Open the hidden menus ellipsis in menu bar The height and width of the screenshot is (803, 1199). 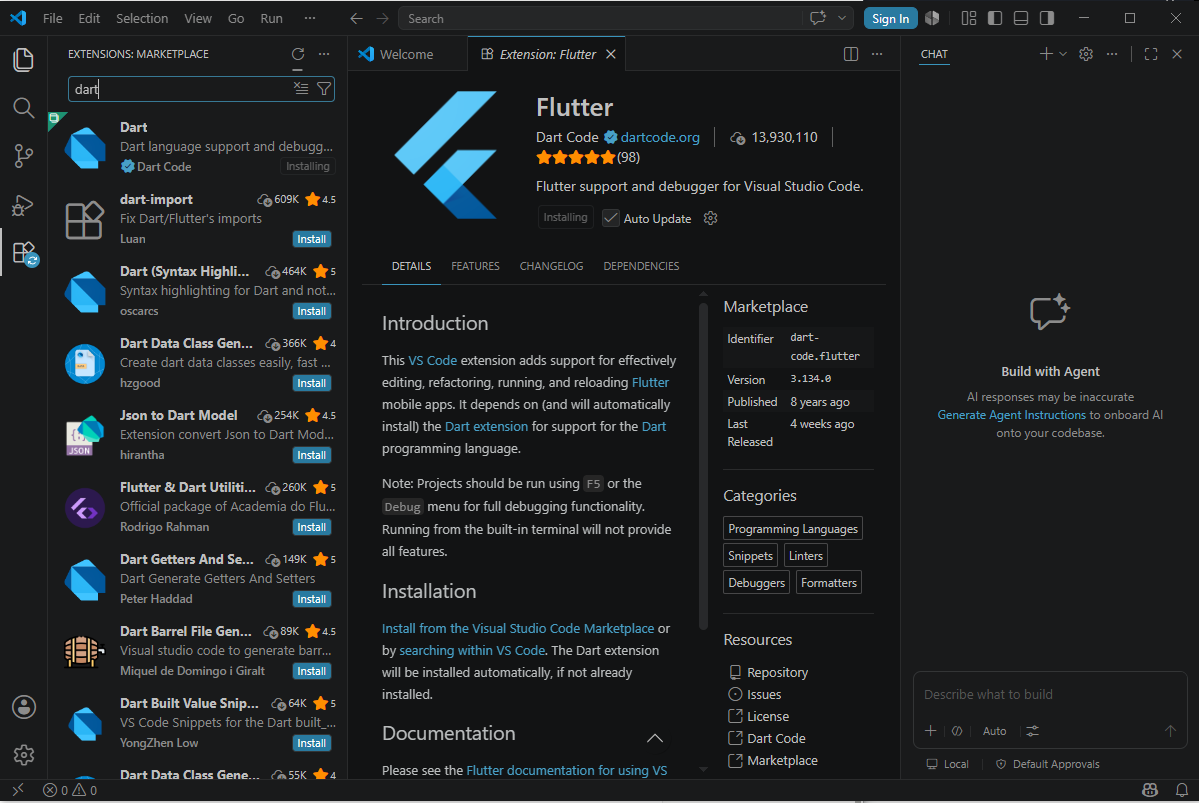pyautogui.click(x=310, y=18)
